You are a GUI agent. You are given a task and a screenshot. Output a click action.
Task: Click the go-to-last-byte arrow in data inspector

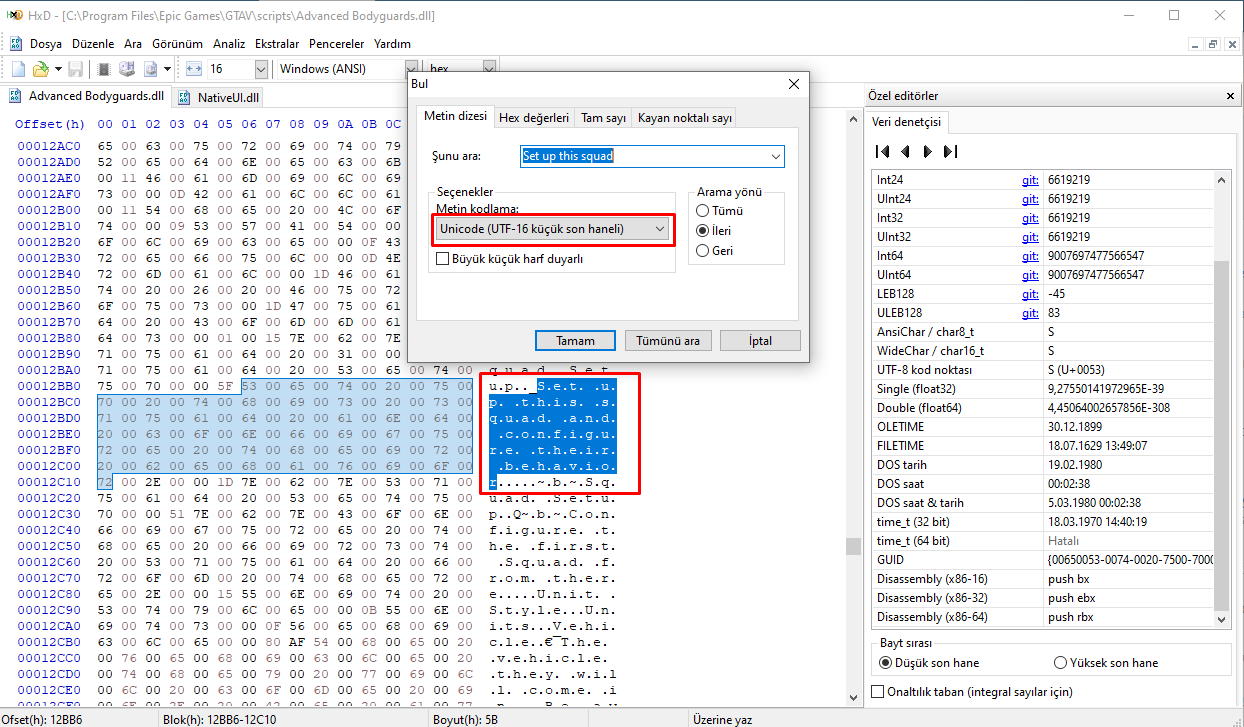coord(951,152)
